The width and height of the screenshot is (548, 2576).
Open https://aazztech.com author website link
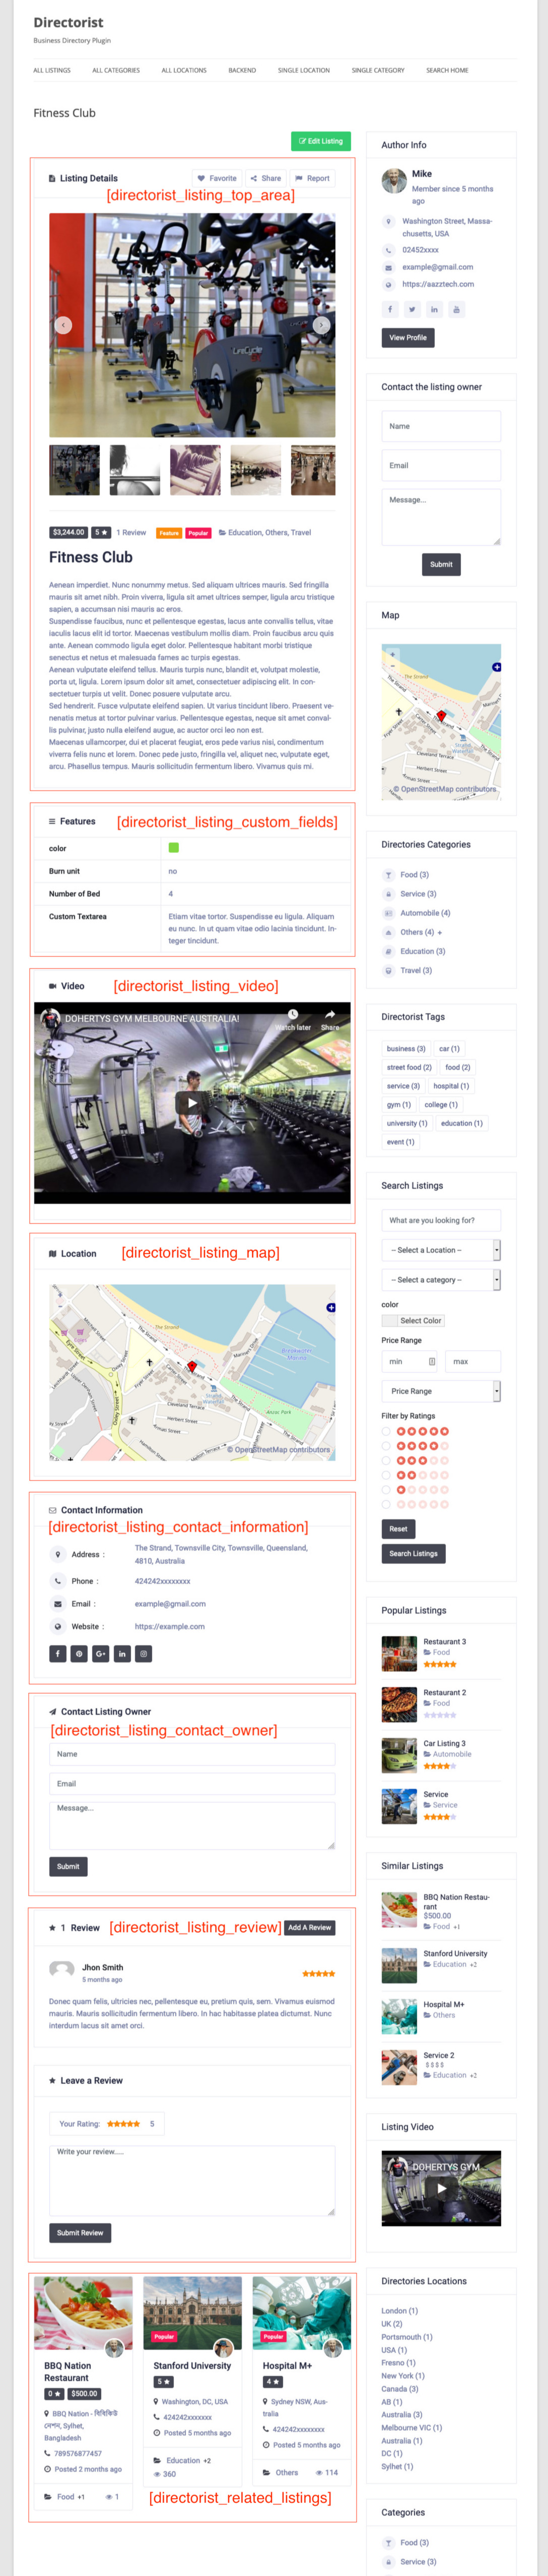click(438, 285)
